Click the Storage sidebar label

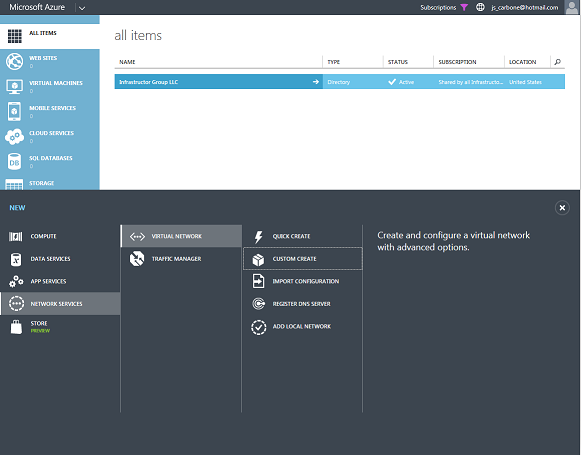click(x=42, y=183)
